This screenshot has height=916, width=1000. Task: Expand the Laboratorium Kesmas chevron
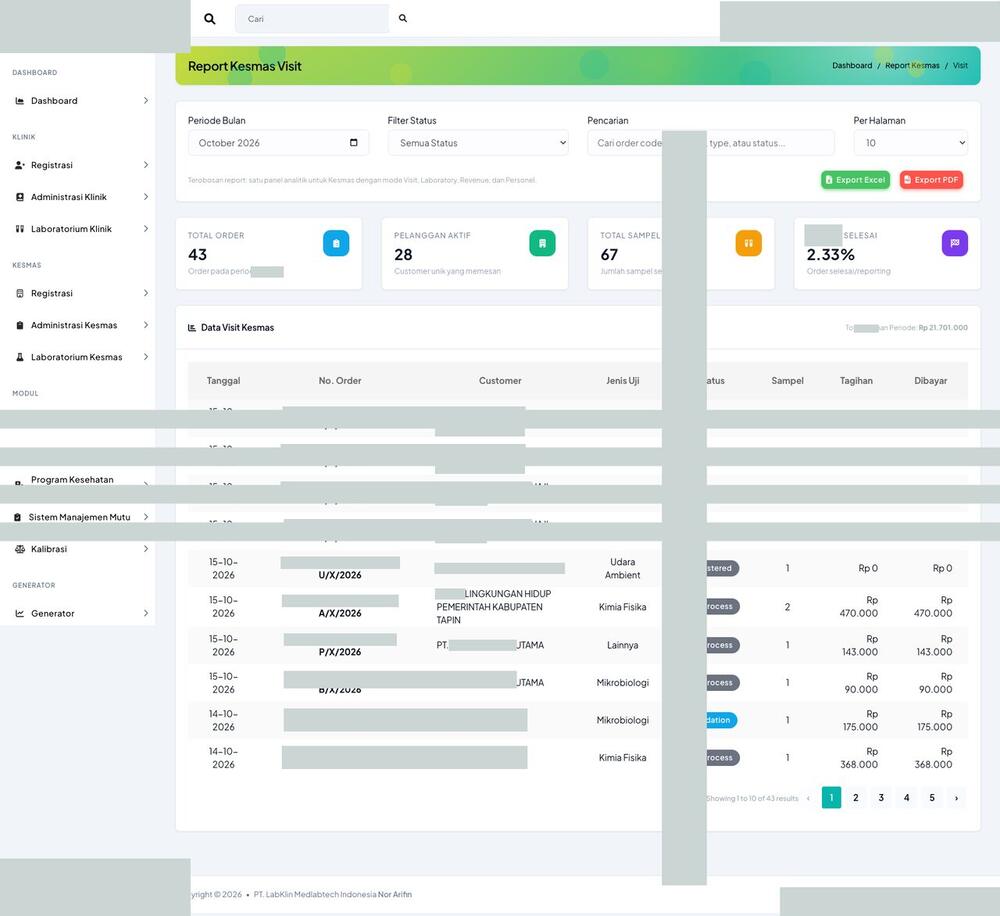(x=146, y=357)
